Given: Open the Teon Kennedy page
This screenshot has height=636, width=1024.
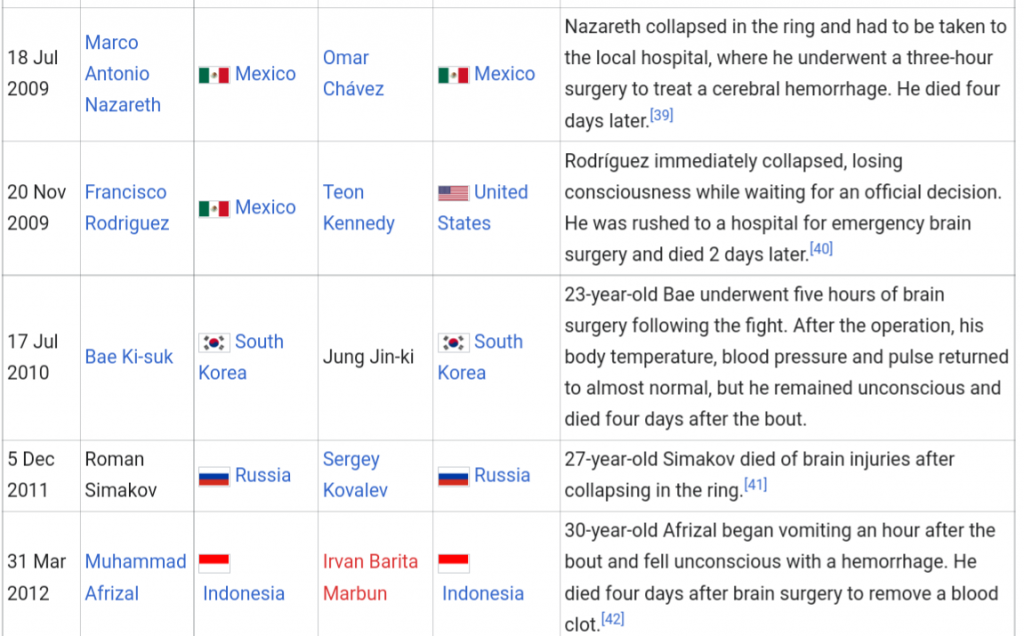Looking at the screenshot, I should [359, 208].
